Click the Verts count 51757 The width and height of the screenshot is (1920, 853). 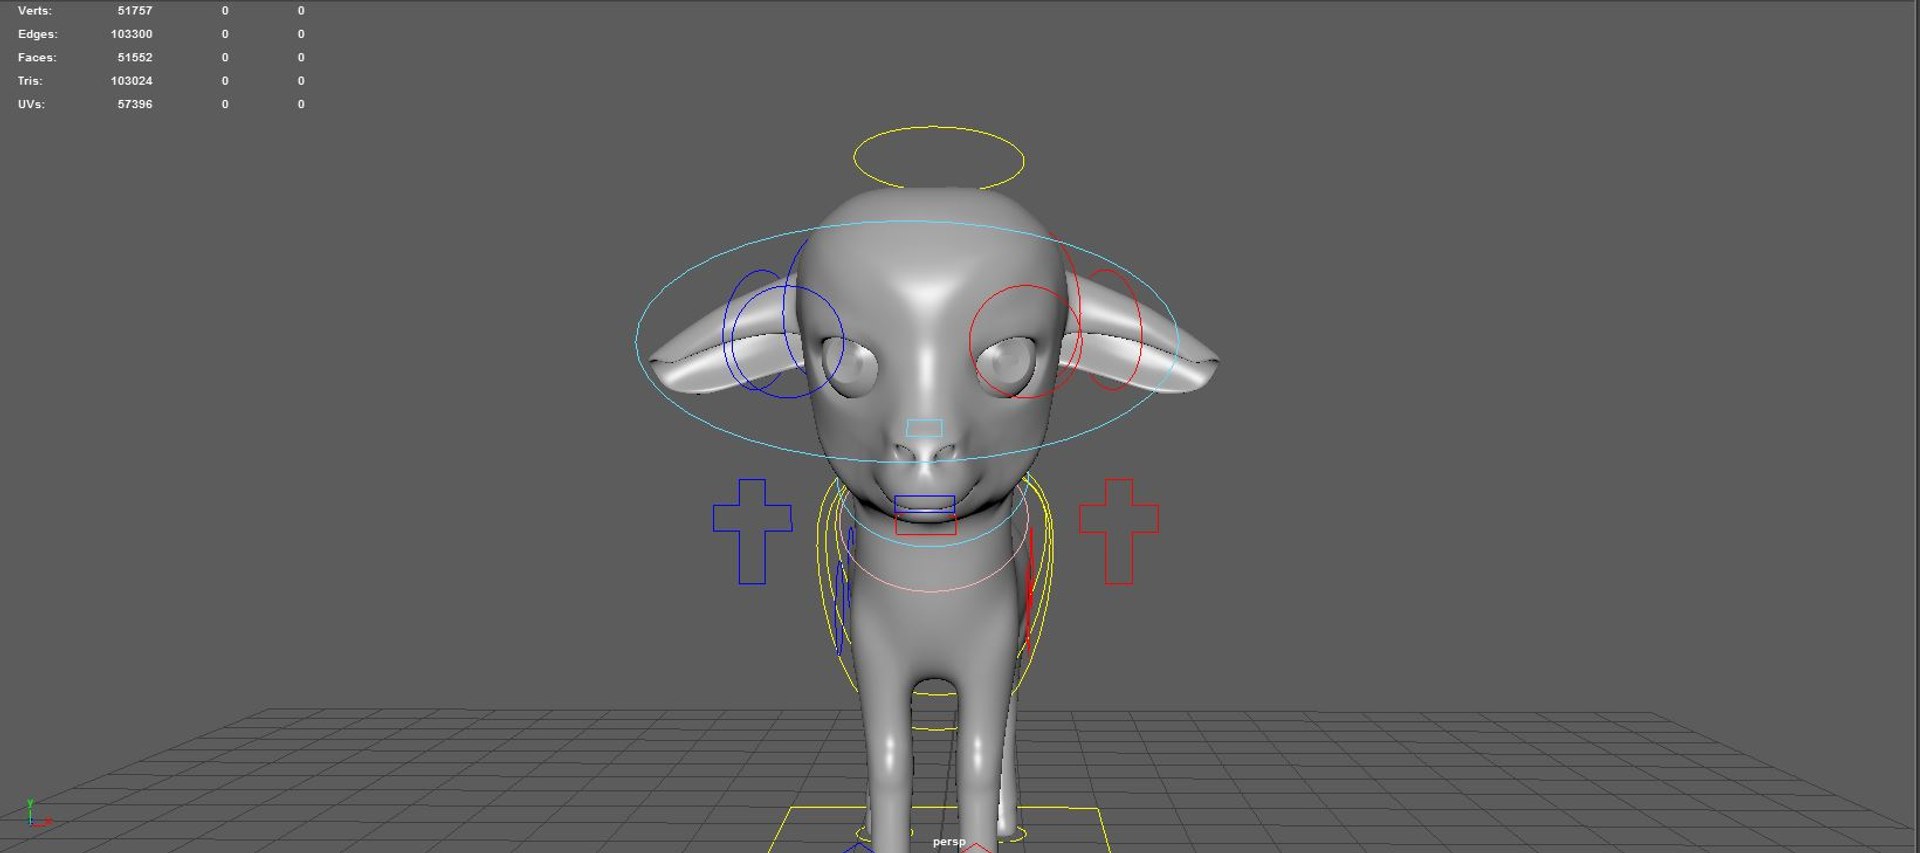click(135, 11)
